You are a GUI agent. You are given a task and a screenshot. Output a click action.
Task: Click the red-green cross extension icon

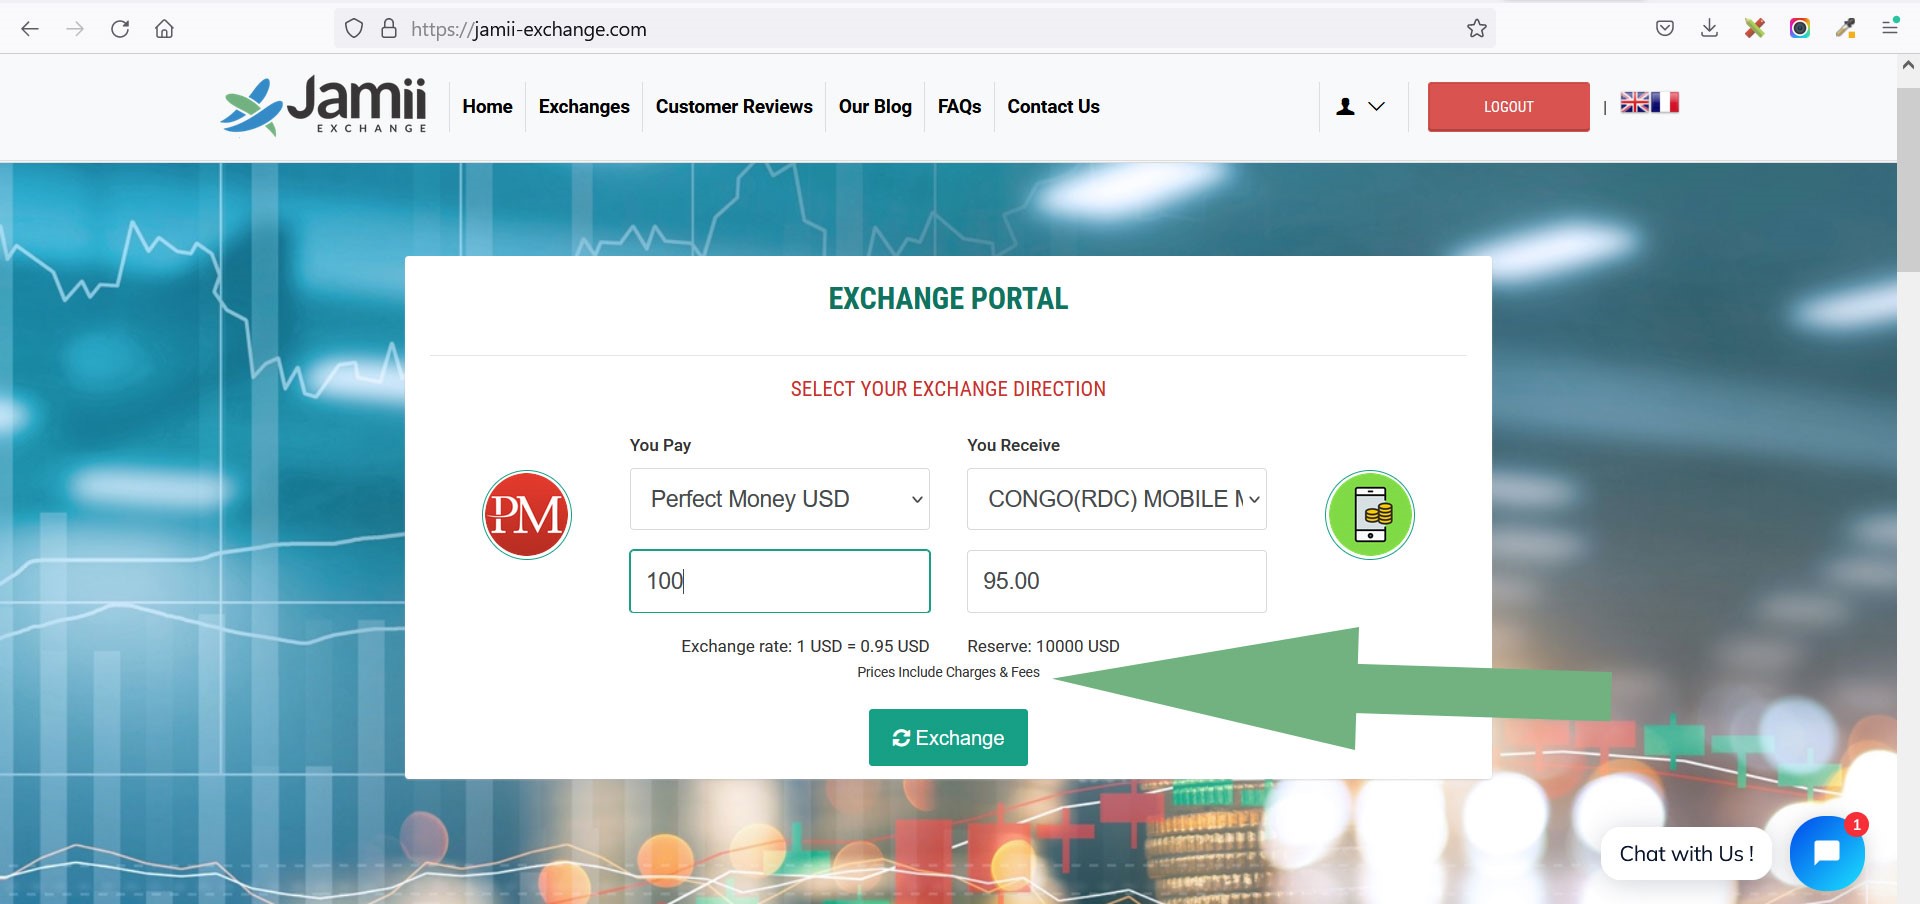tap(1755, 29)
